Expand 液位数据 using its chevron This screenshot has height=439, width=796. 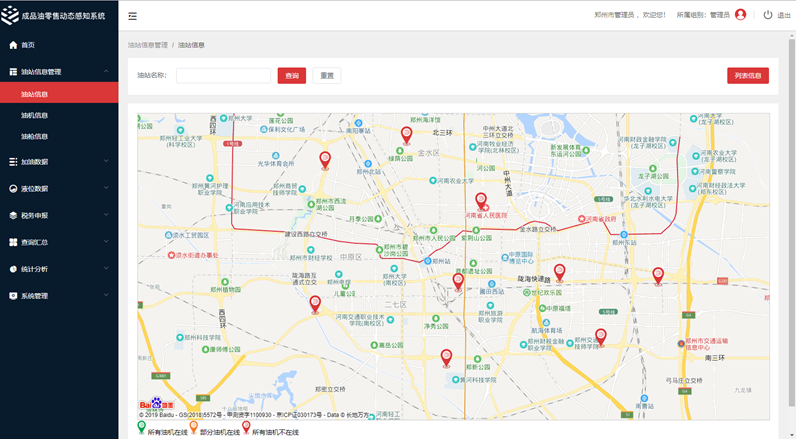(x=106, y=188)
